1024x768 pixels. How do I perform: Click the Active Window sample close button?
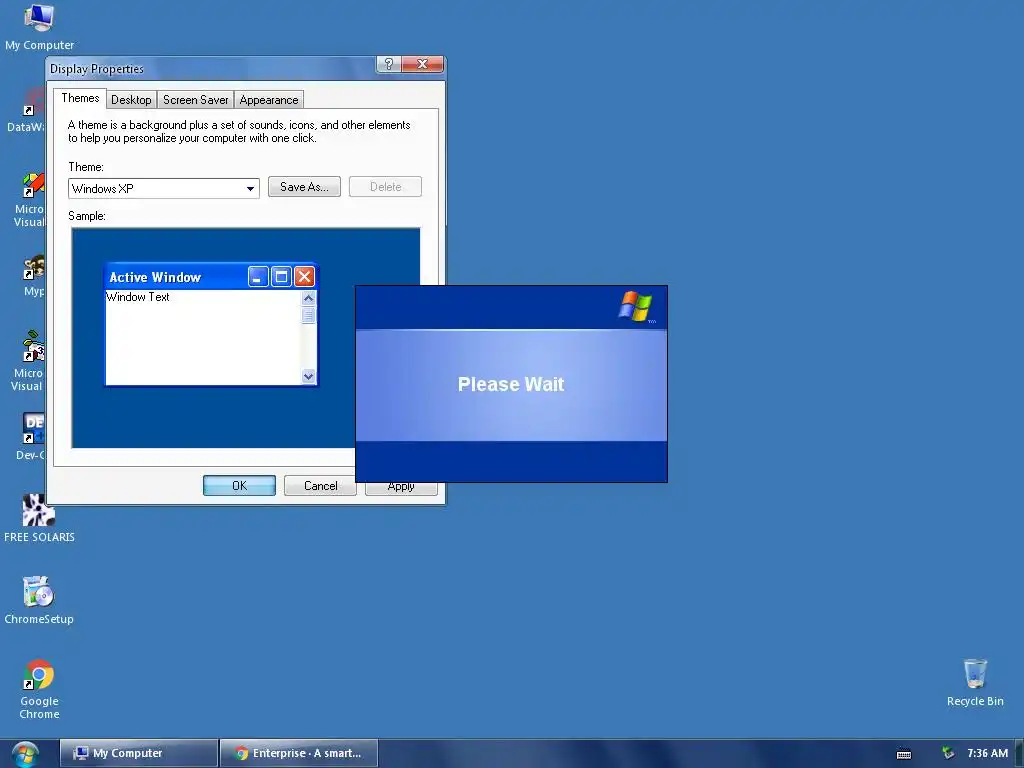pos(304,277)
